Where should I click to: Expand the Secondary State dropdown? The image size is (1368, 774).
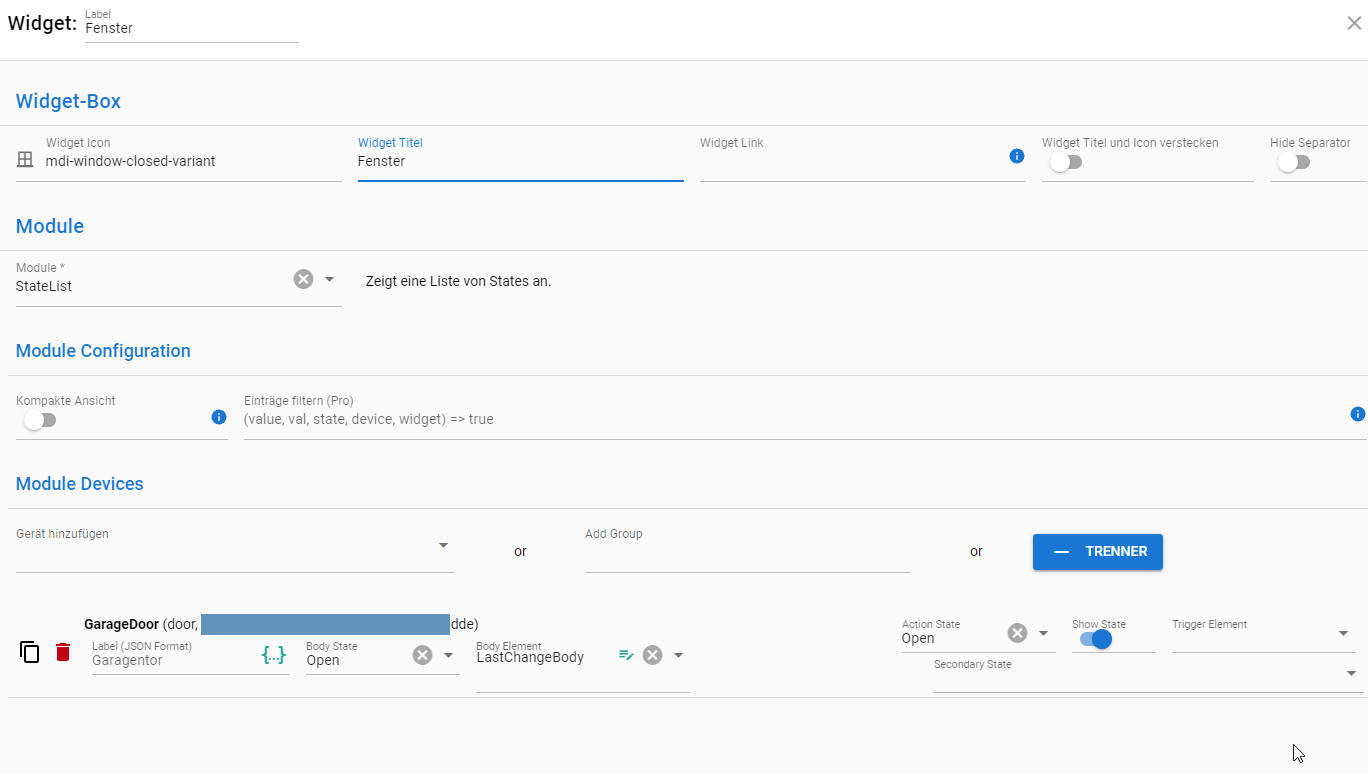coord(1351,674)
